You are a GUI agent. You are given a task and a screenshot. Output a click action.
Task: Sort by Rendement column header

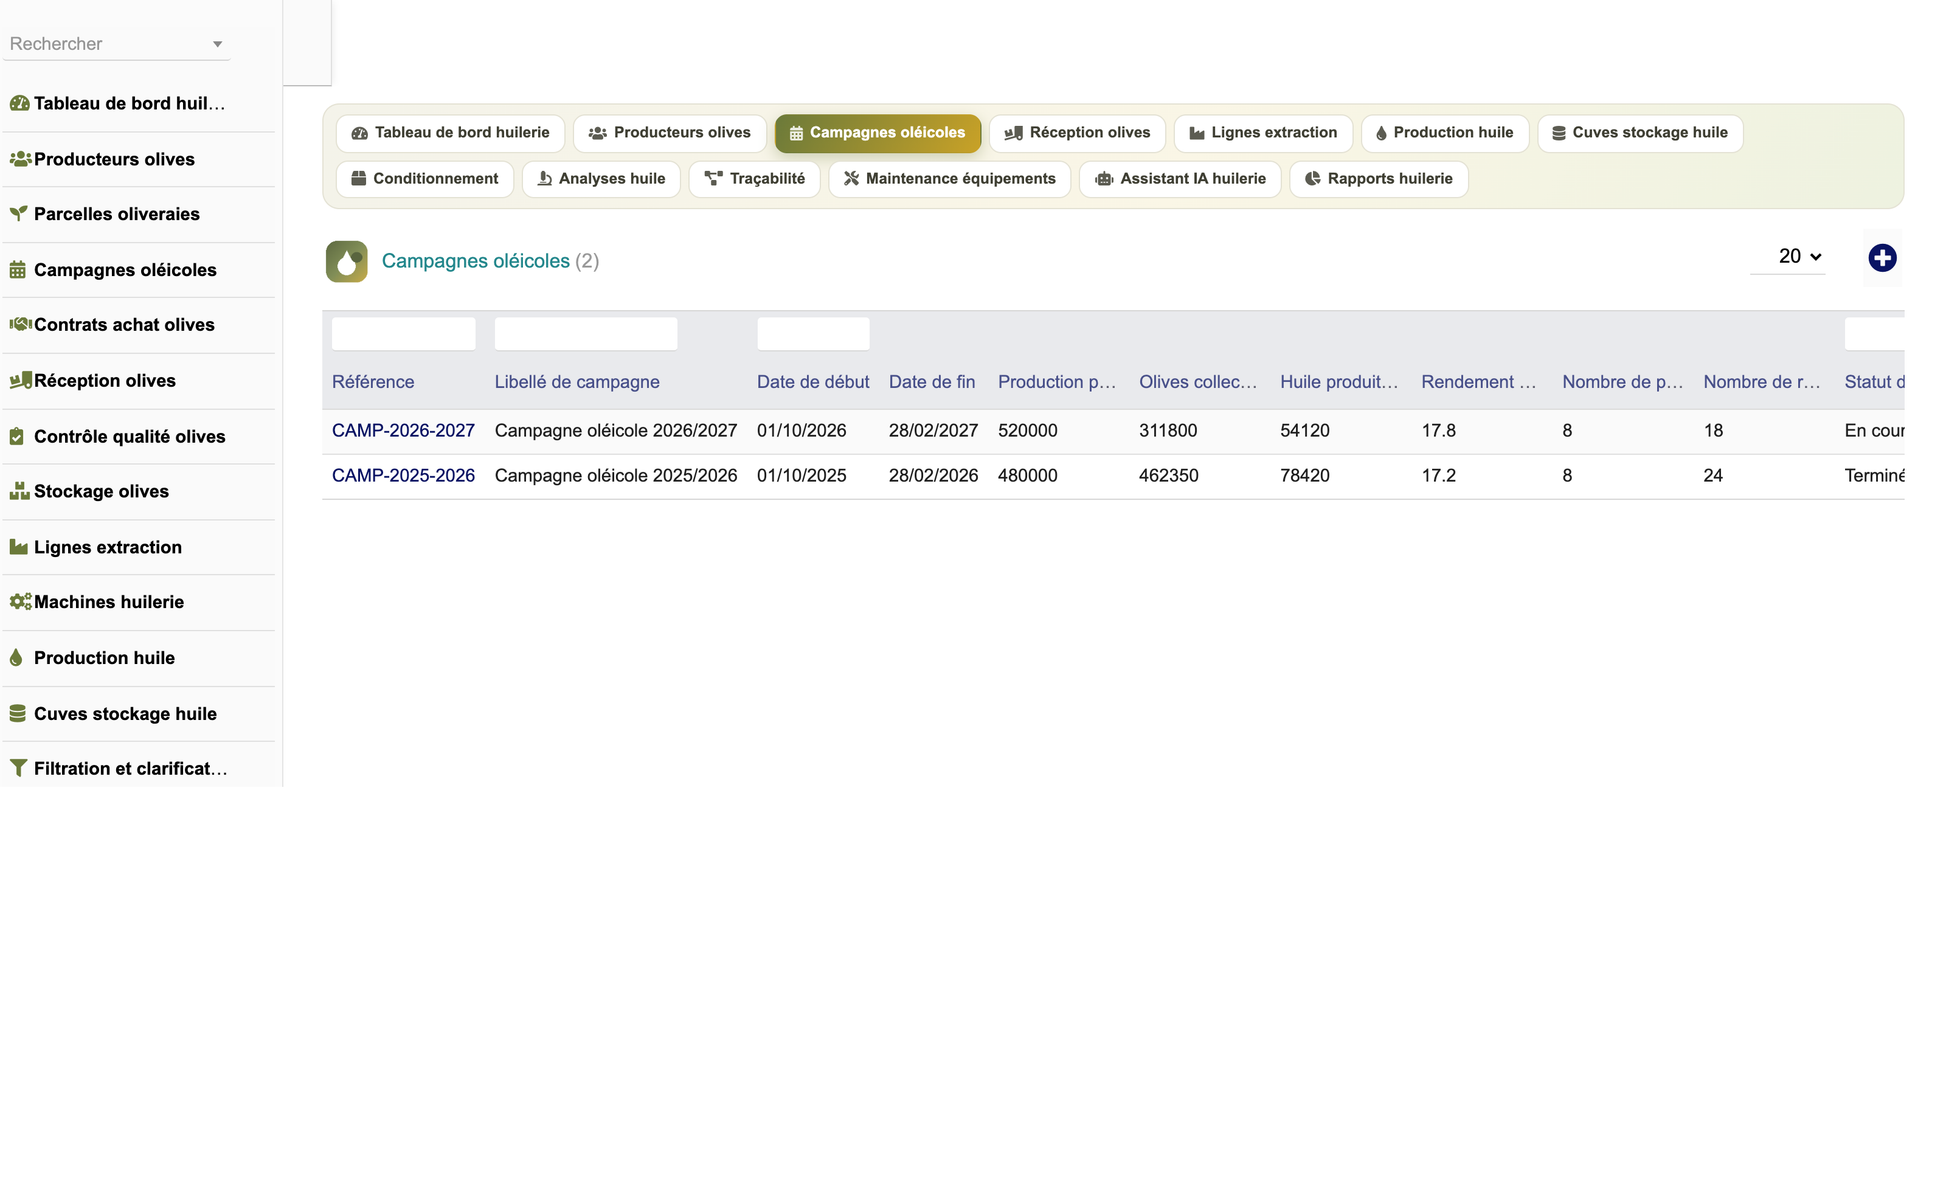pos(1478,382)
